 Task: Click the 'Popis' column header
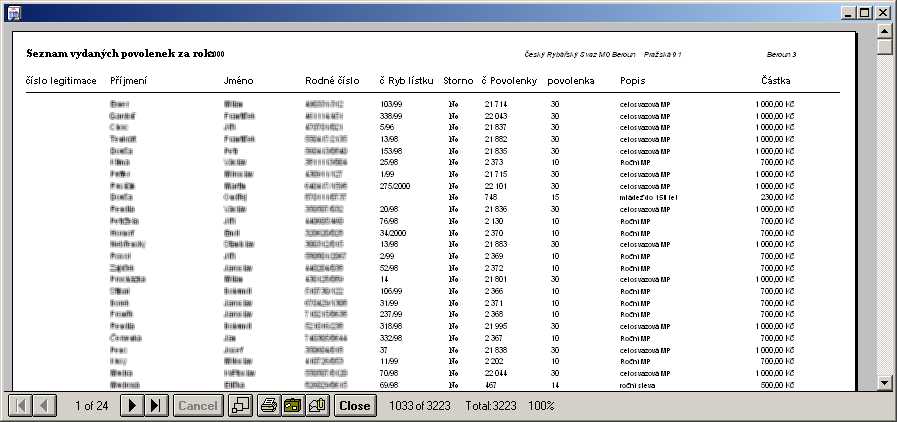pyautogui.click(x=633, y=81)
